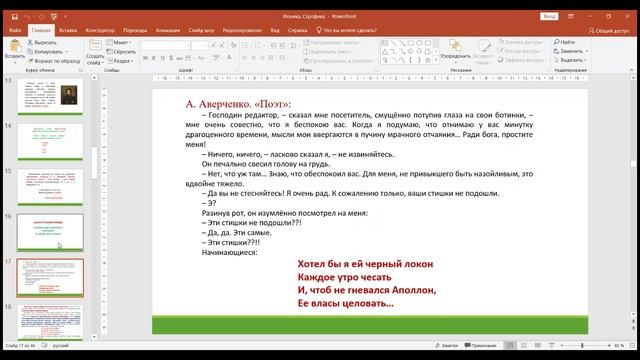640x360 pixels.
Task: Toggle Normal view button in status bar
Action: 510,345
